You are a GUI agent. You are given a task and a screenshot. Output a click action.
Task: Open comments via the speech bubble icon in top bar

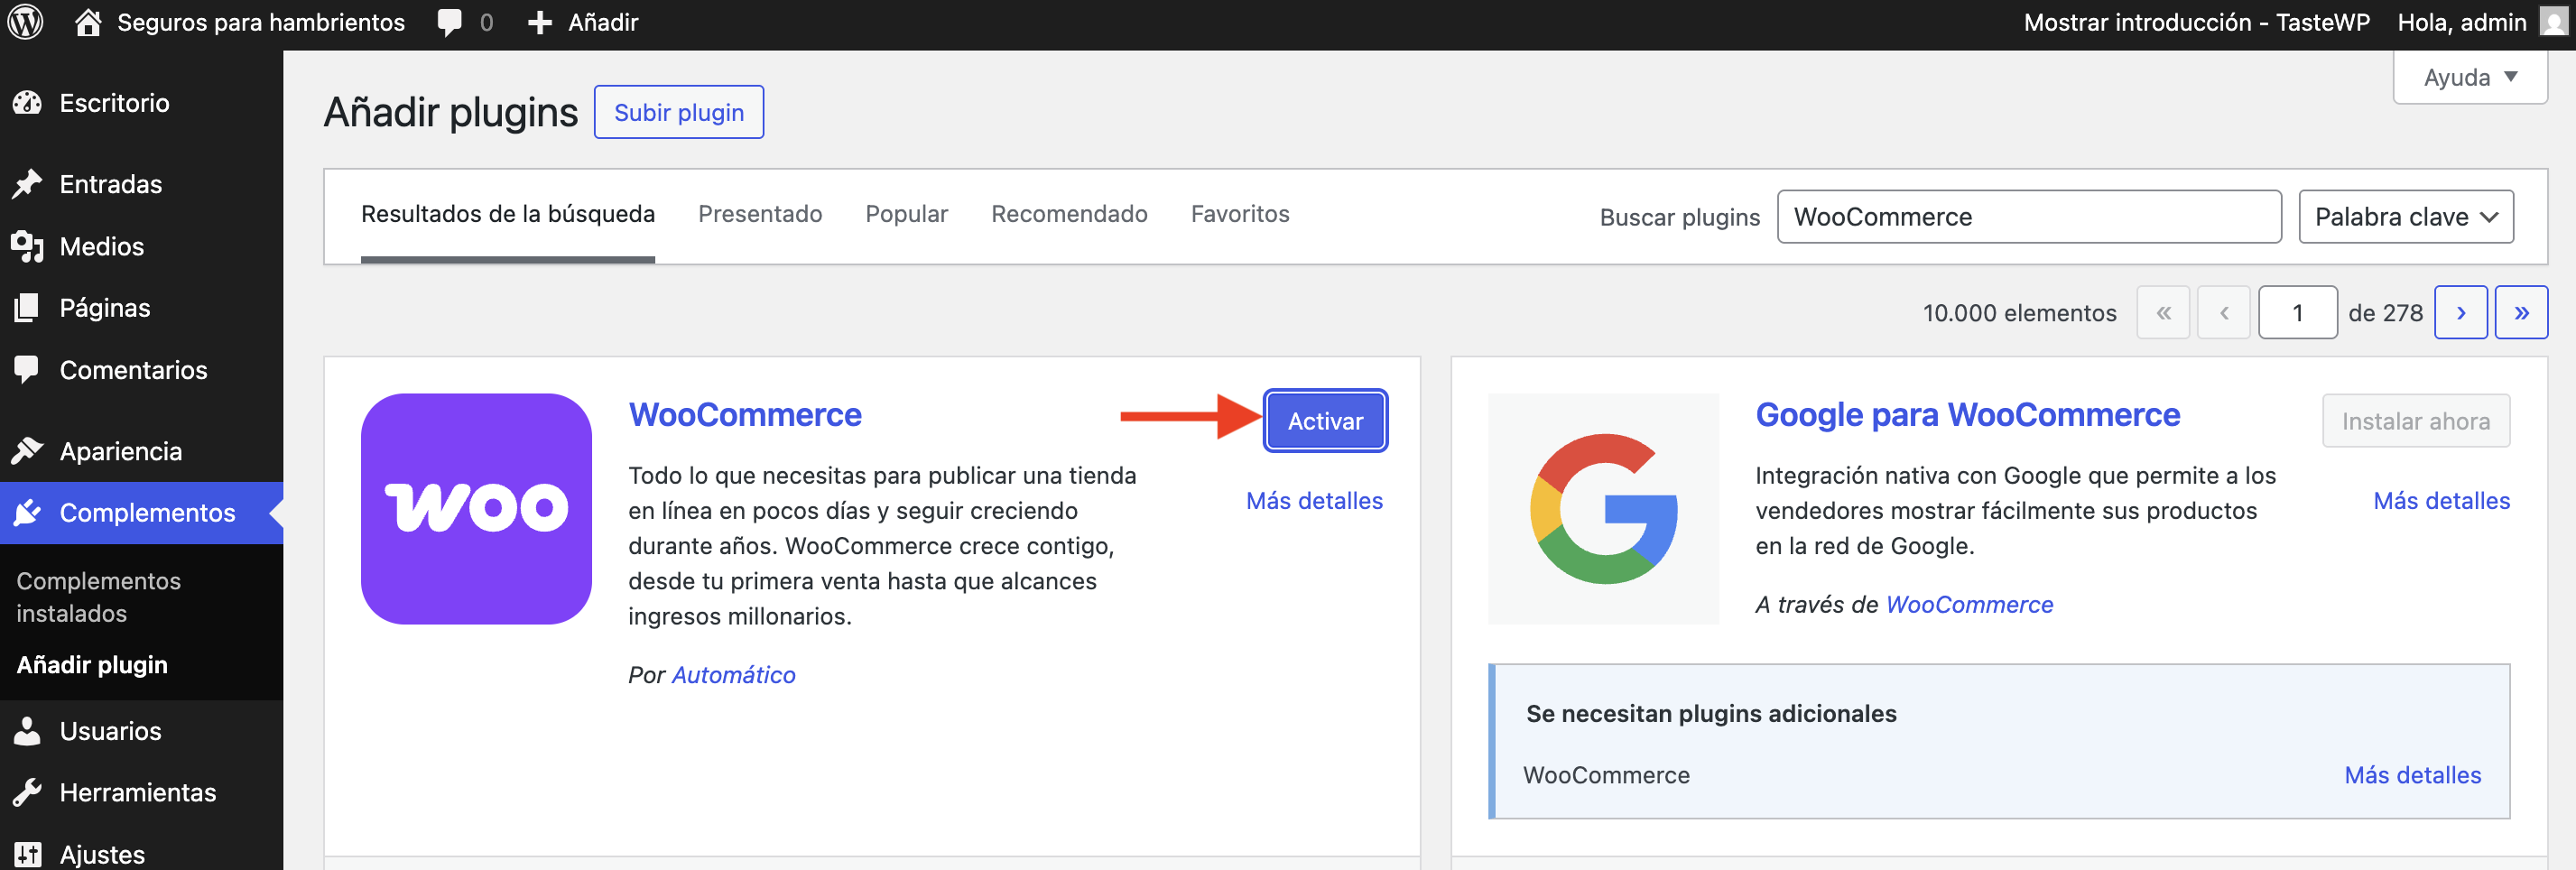point(448,22)
